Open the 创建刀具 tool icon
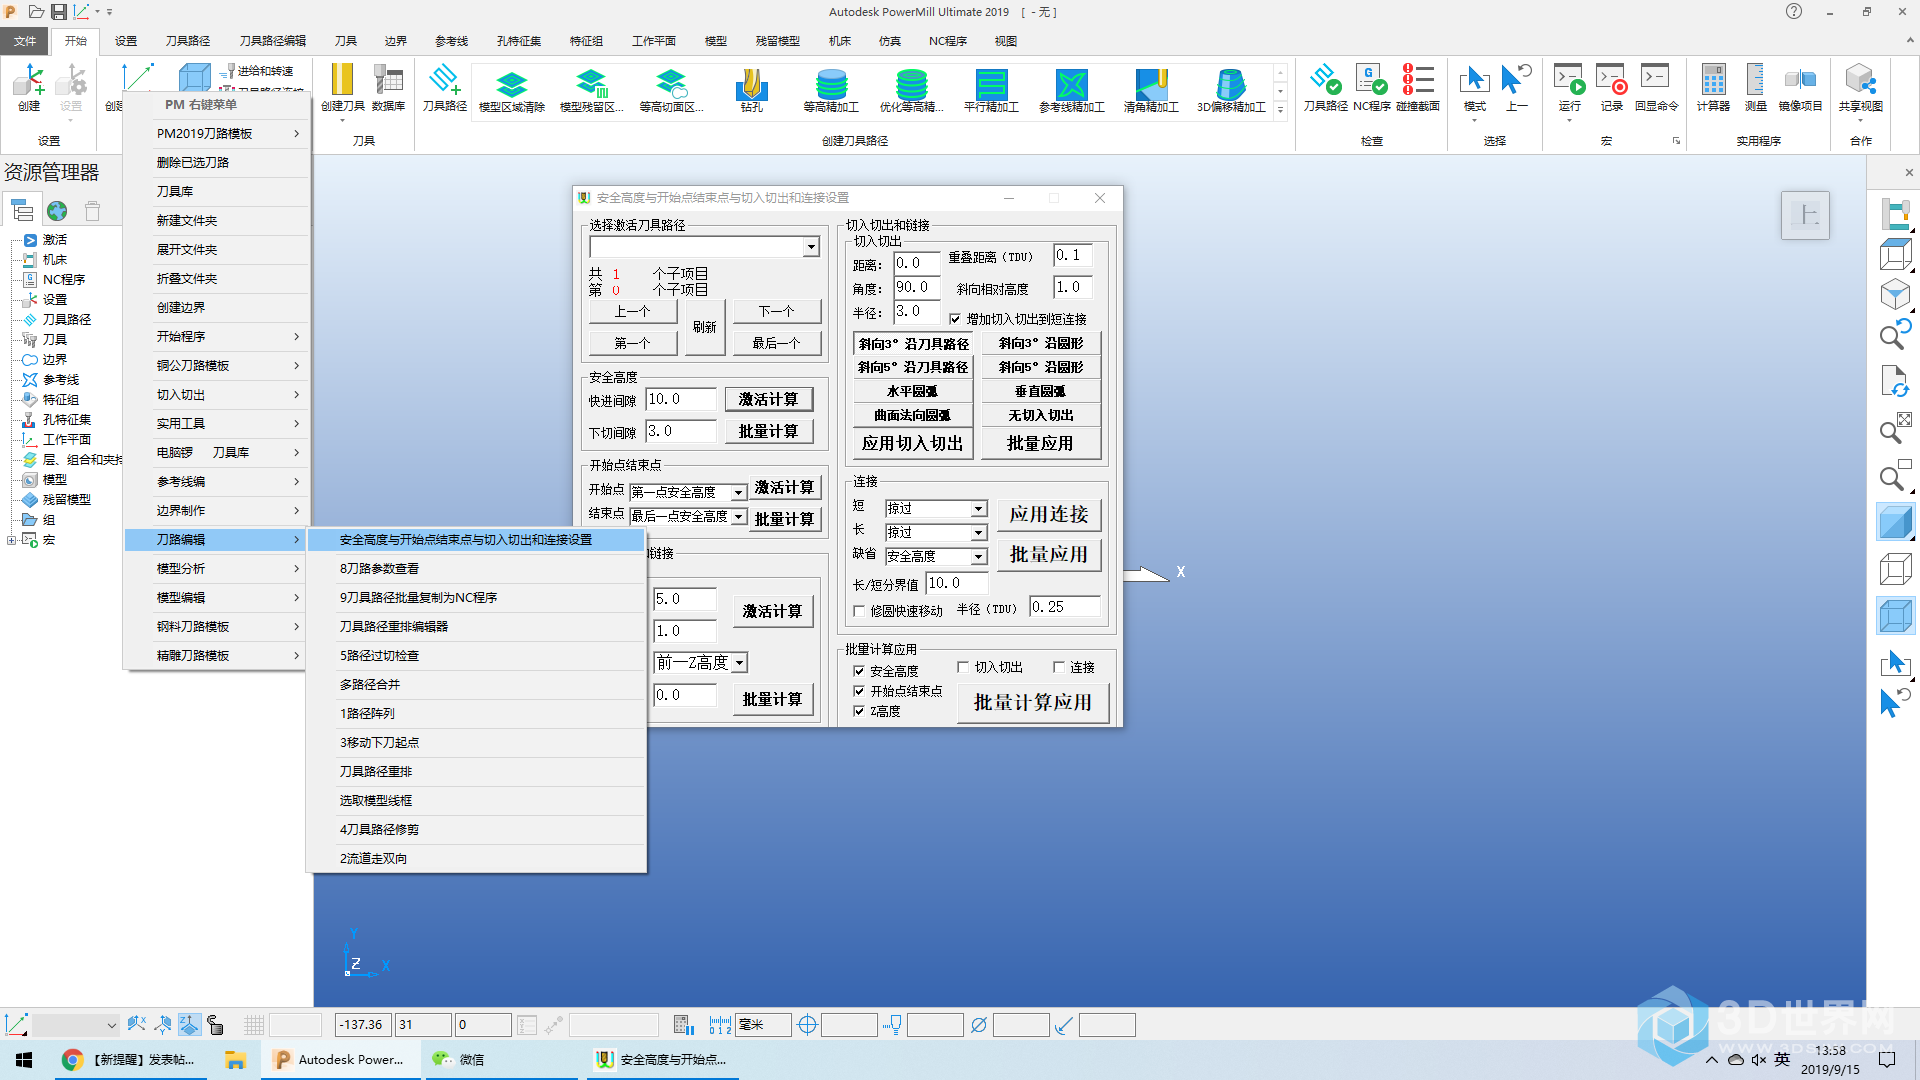 (342, 88)
